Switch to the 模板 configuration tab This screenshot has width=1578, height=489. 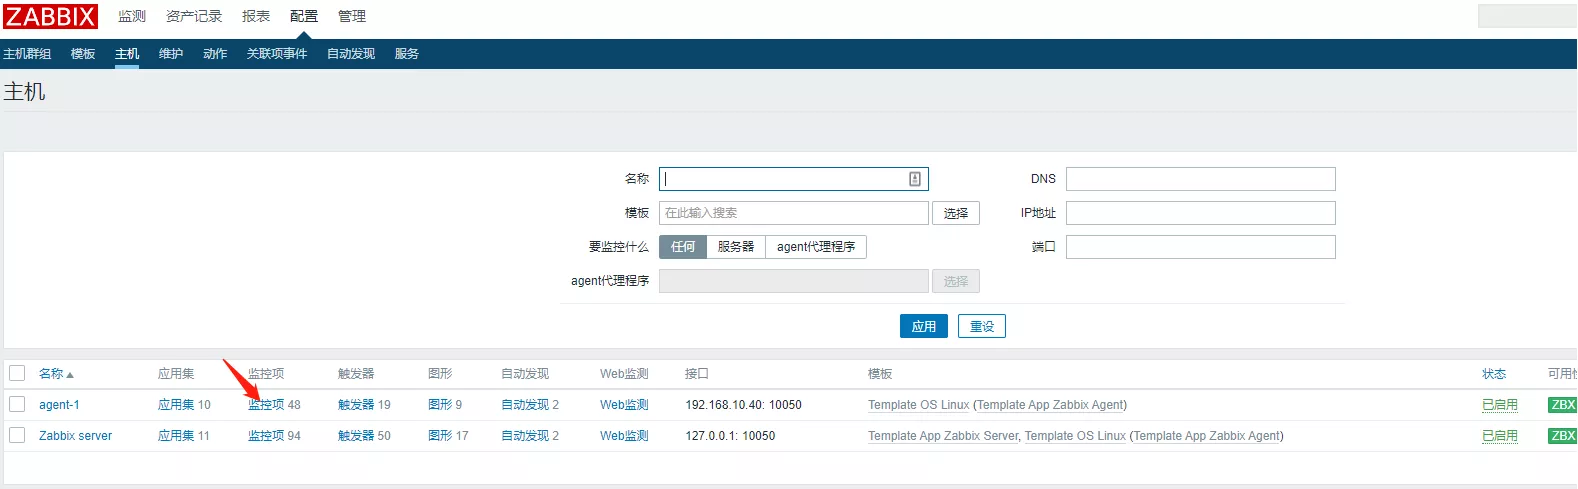[83, 54]
